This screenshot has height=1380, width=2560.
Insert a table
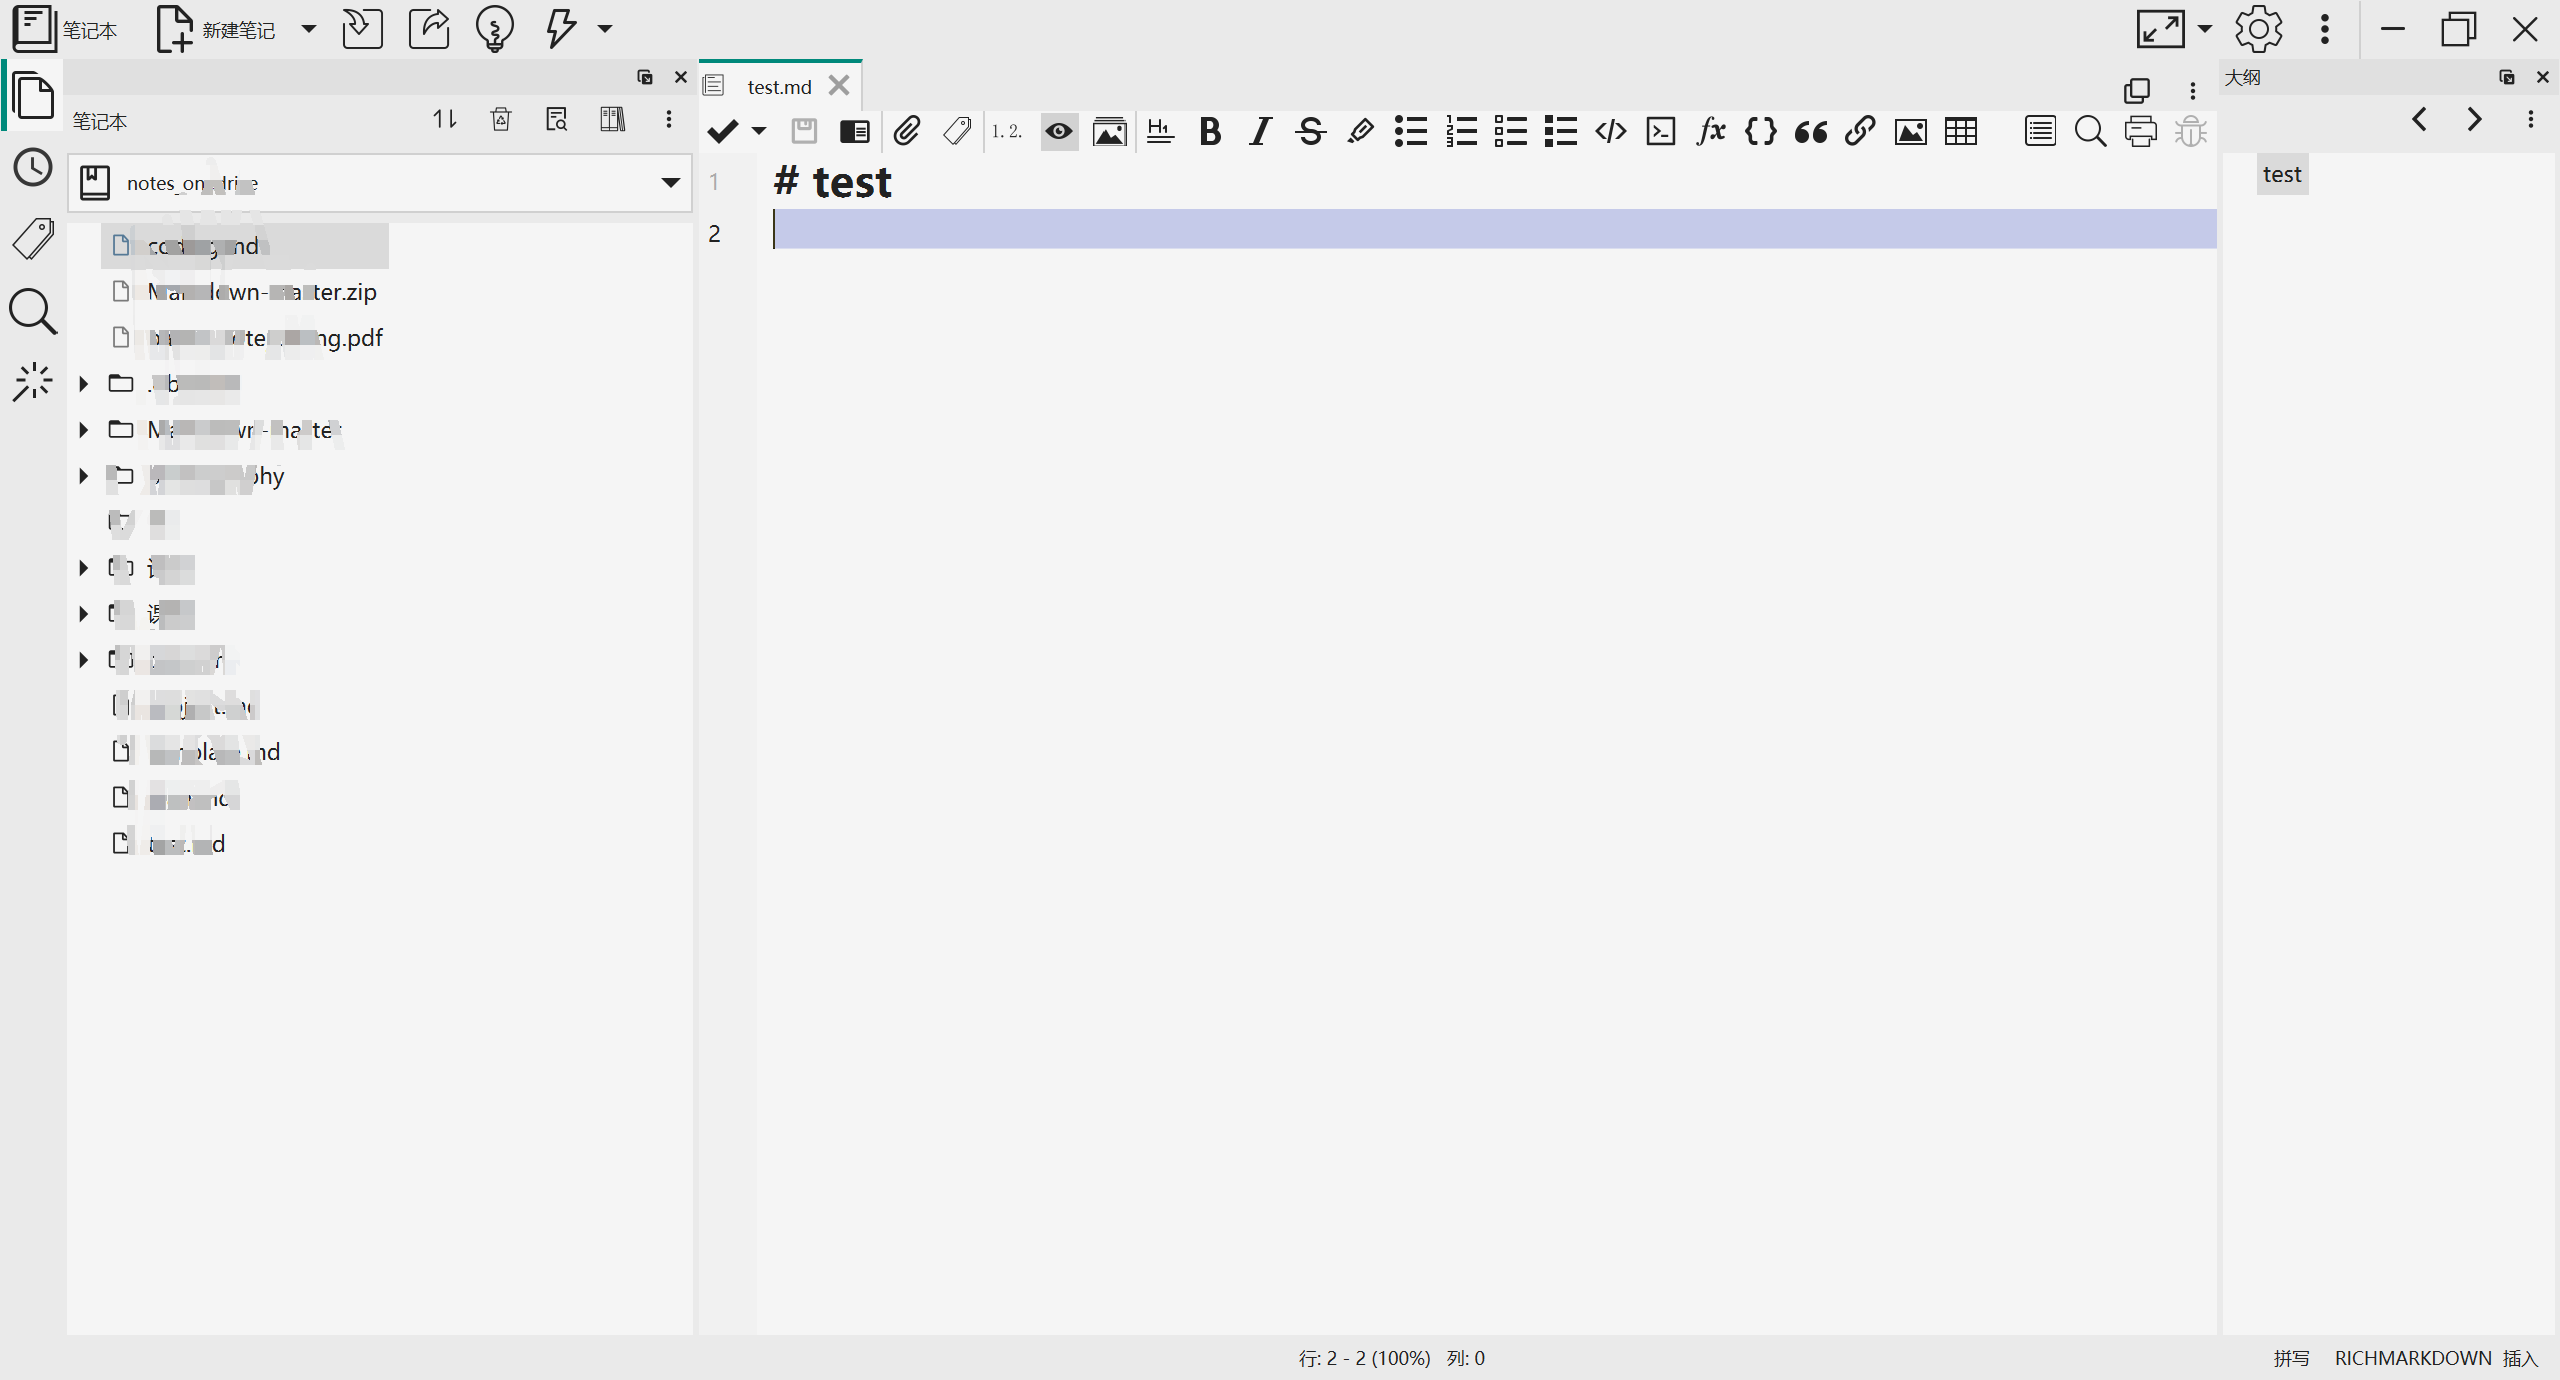coord(1961,131)
